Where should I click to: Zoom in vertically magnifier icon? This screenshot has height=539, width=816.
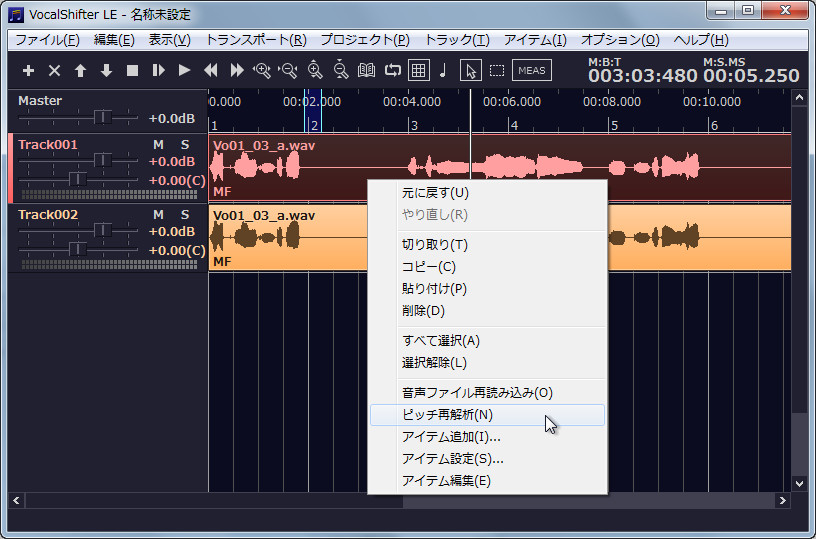[x=314, y=70]
